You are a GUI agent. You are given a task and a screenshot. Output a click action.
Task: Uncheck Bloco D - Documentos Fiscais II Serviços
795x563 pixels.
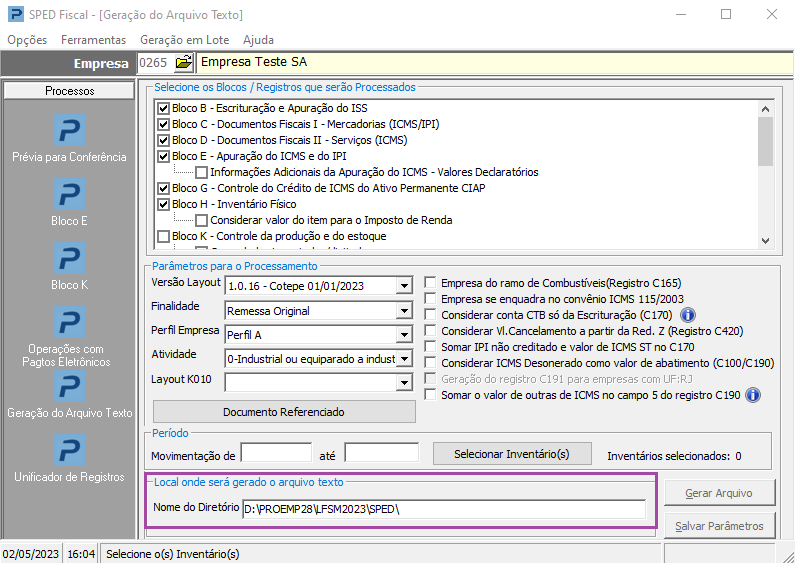pos(163,140)
